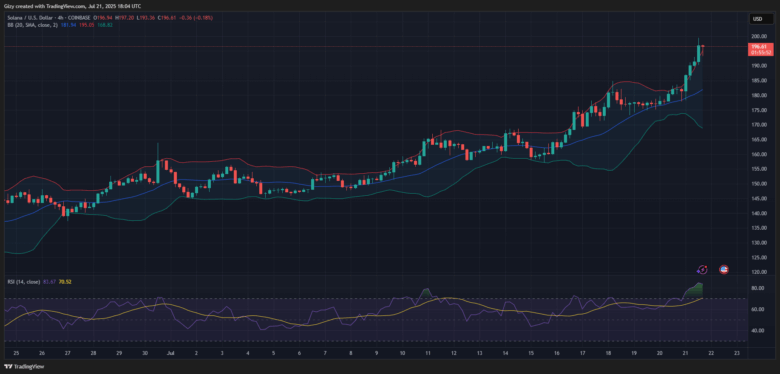The image size is (780, 374).
Task: Click the 180.00 price axis label
Action: pos(759,95)
